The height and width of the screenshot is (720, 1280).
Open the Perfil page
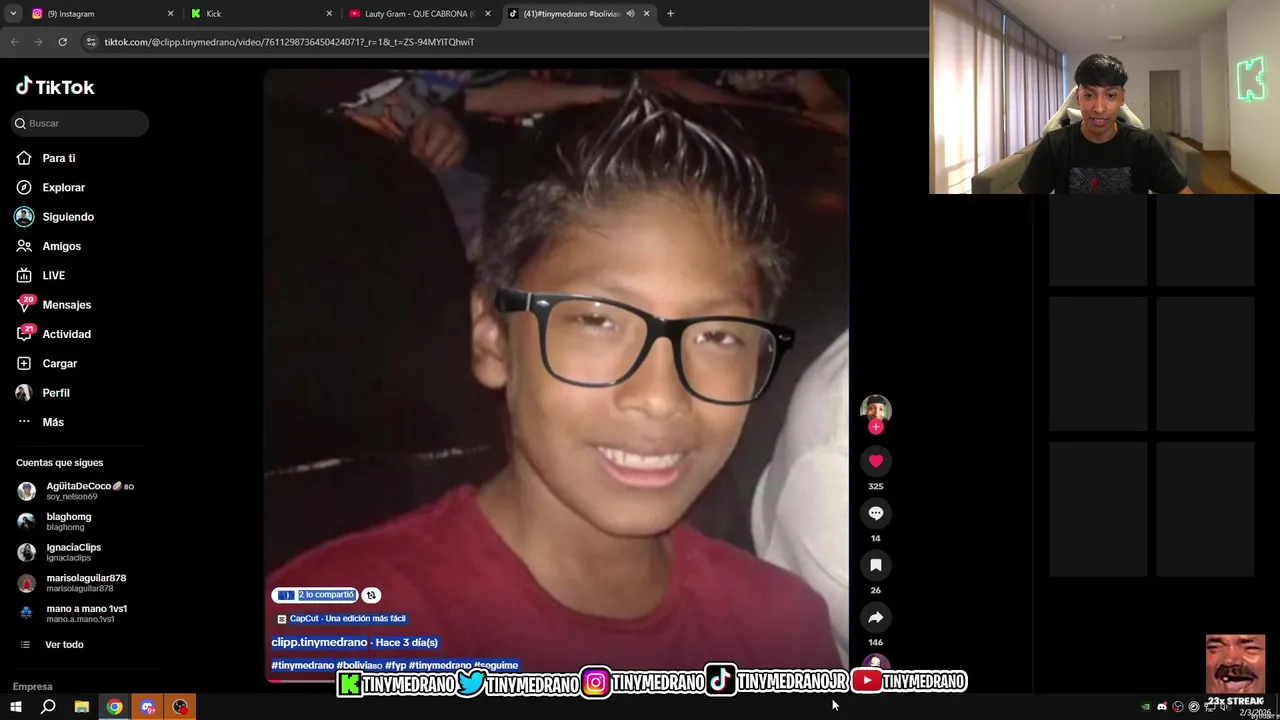pos(55,393)
